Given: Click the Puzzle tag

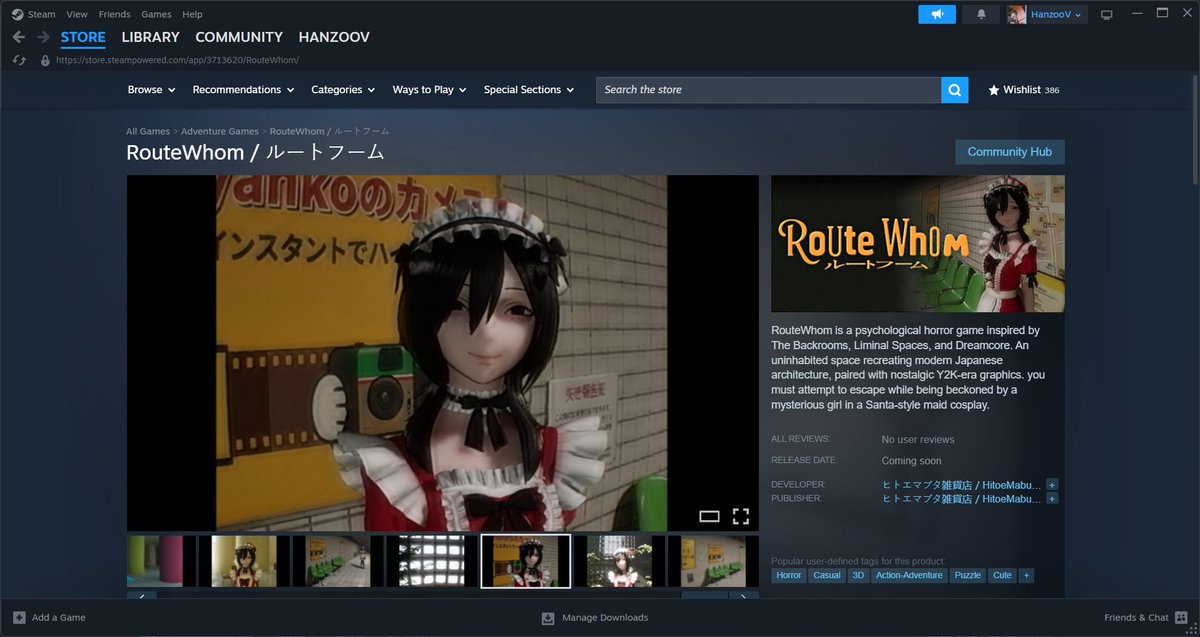Looking at the screenshot, I should [968, 575].
